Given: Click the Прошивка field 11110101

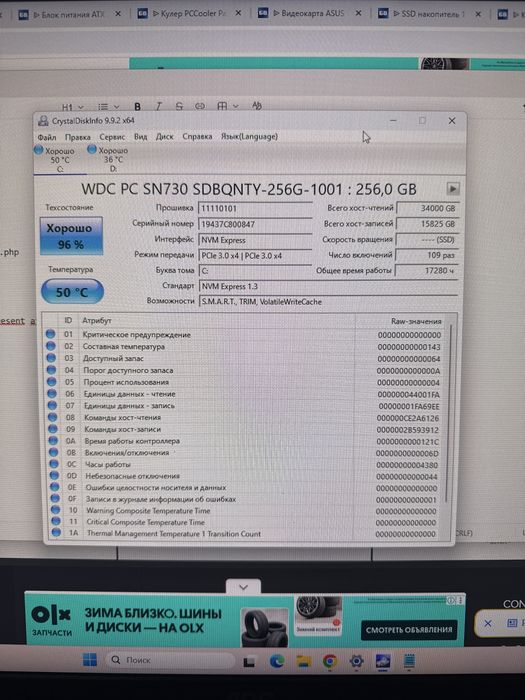Looking at the screenshot, I should [x=255, y=208].
